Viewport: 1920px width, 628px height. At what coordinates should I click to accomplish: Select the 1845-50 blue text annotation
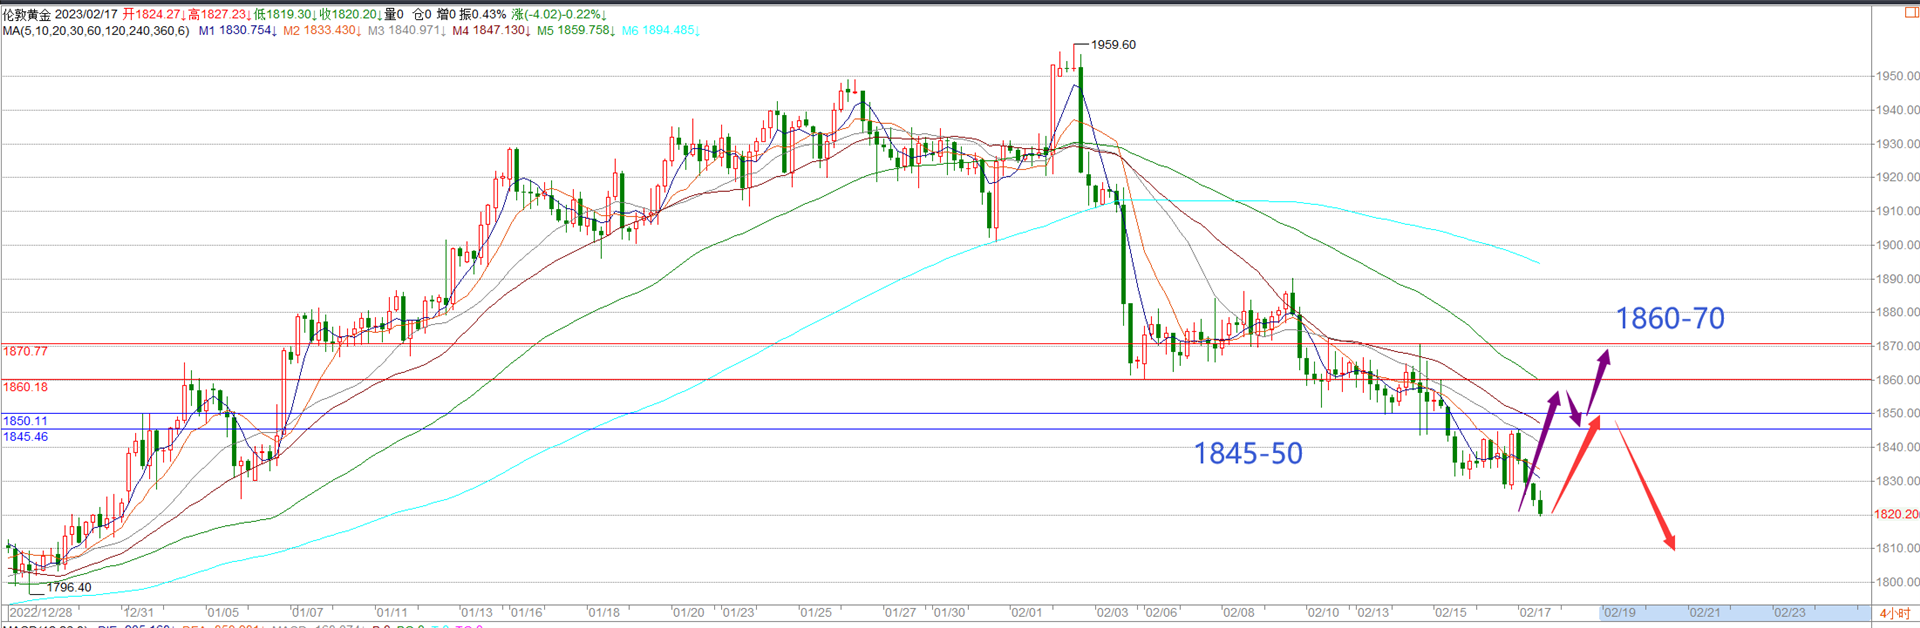[1248, 454]
